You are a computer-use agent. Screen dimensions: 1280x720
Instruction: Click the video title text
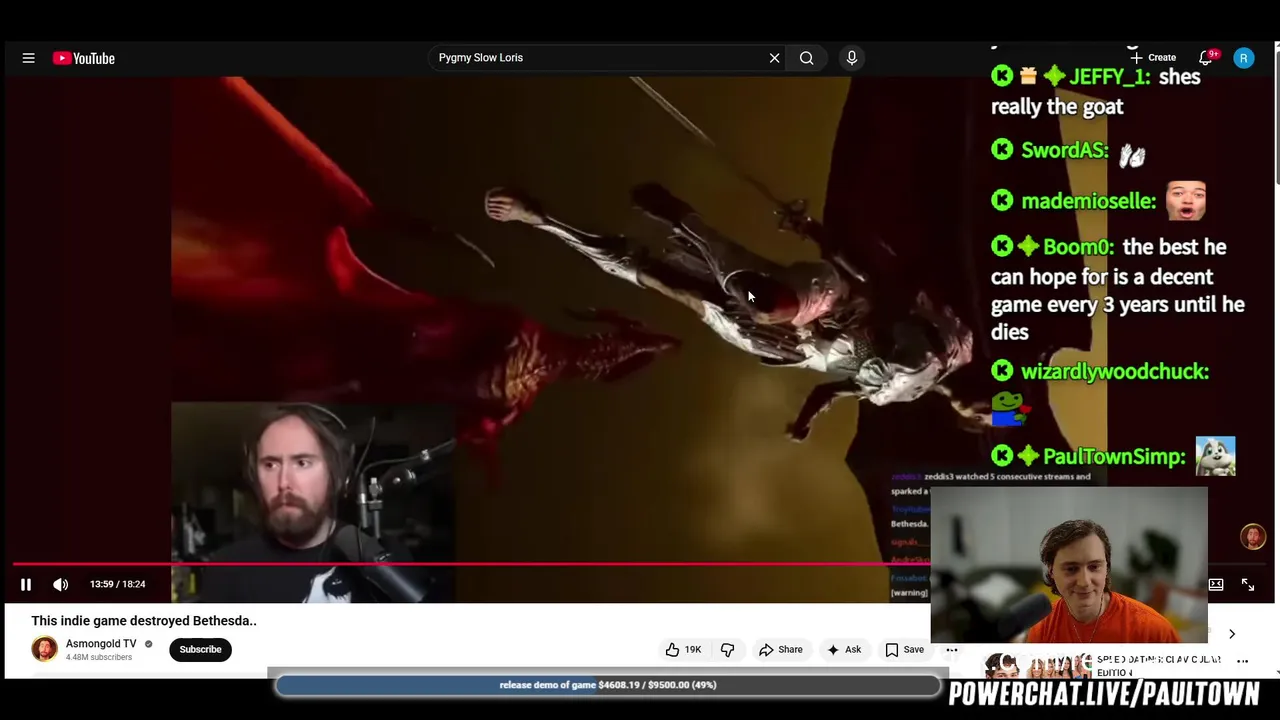tap(144, 621)
